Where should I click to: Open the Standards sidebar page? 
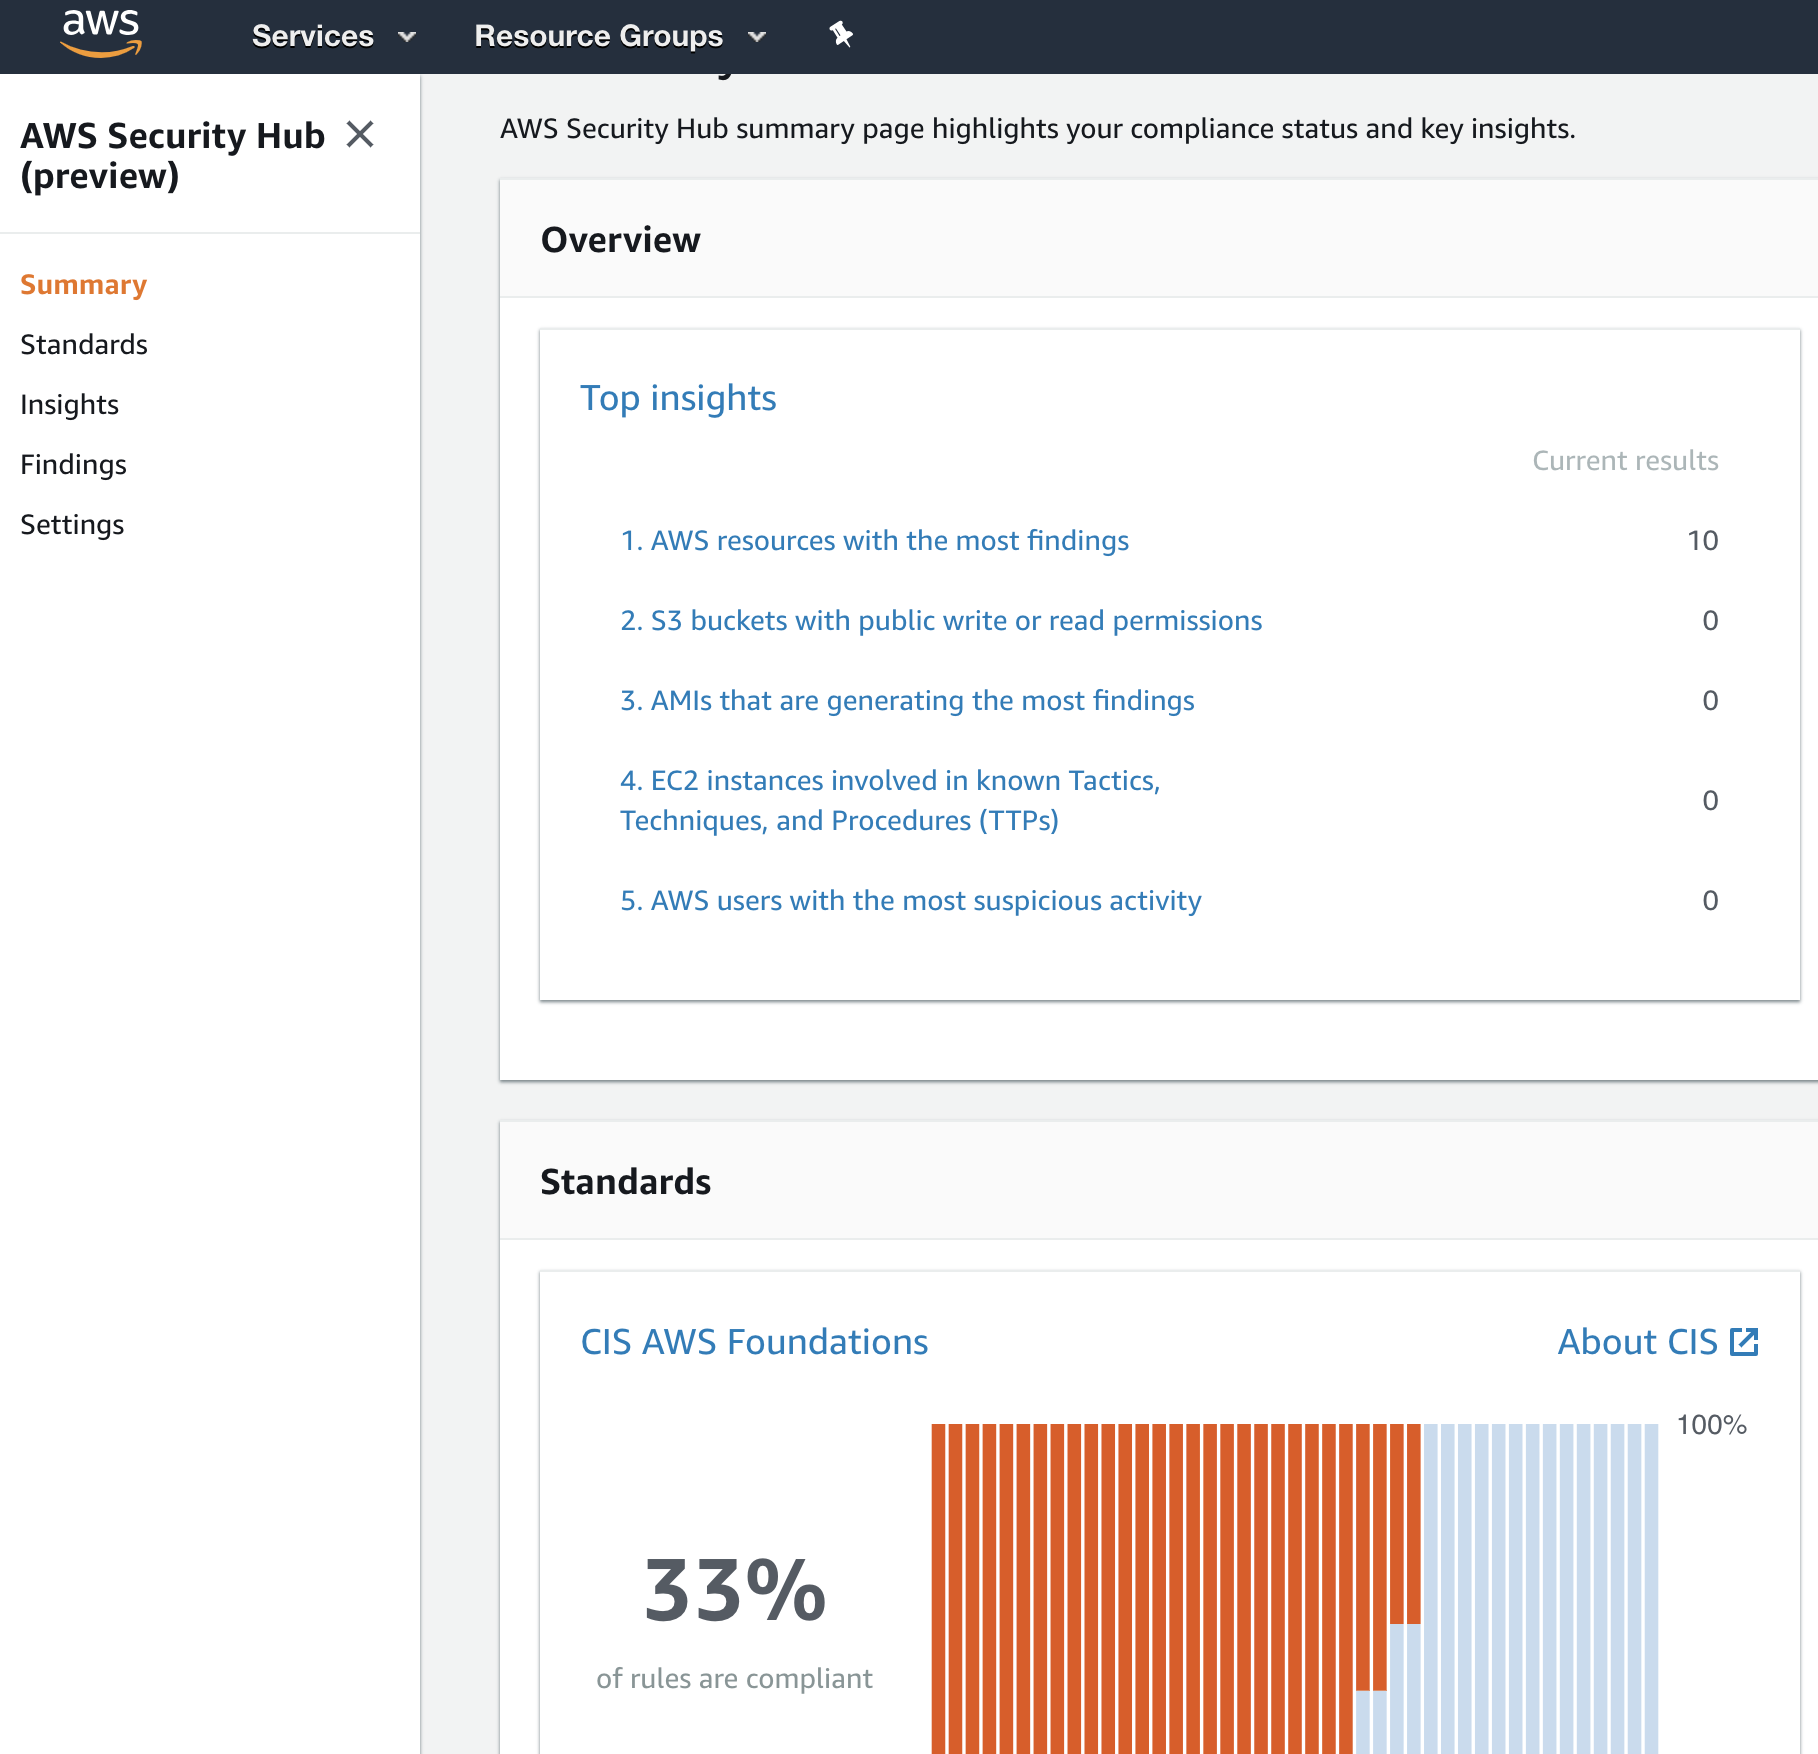tap(84, 345)
